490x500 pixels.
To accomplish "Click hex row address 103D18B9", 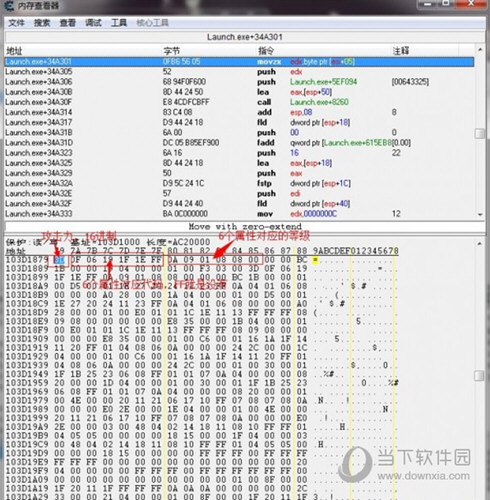I will point(27,295).
